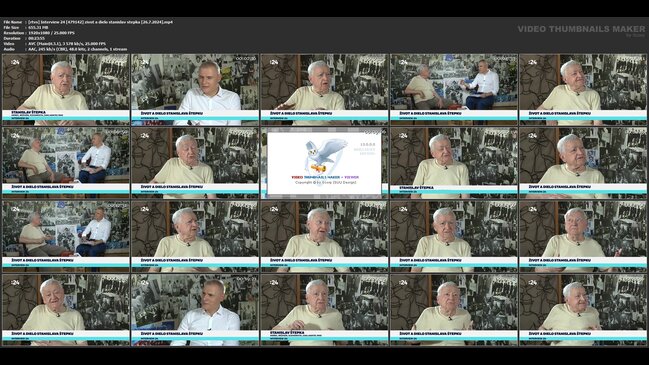Click the Video Thumbnails Maker watermark at top right
This screenshot has height=365, width=649.
(581, 29)
